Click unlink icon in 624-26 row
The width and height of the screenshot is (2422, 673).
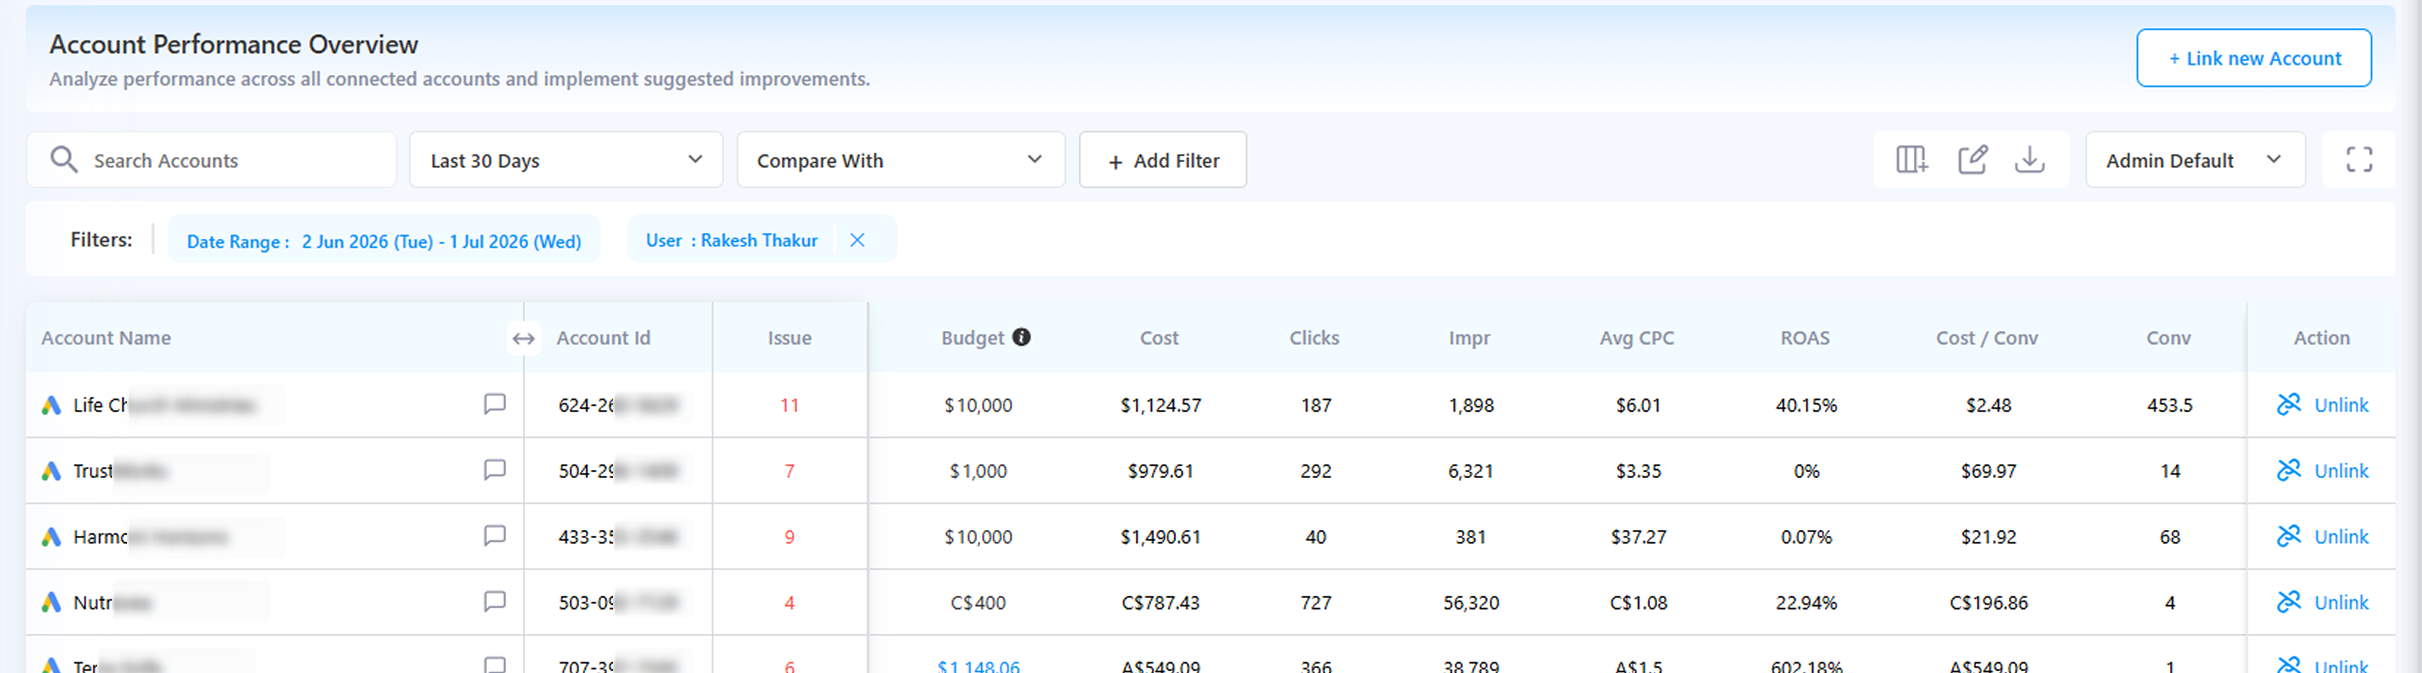coord(2288,404)
